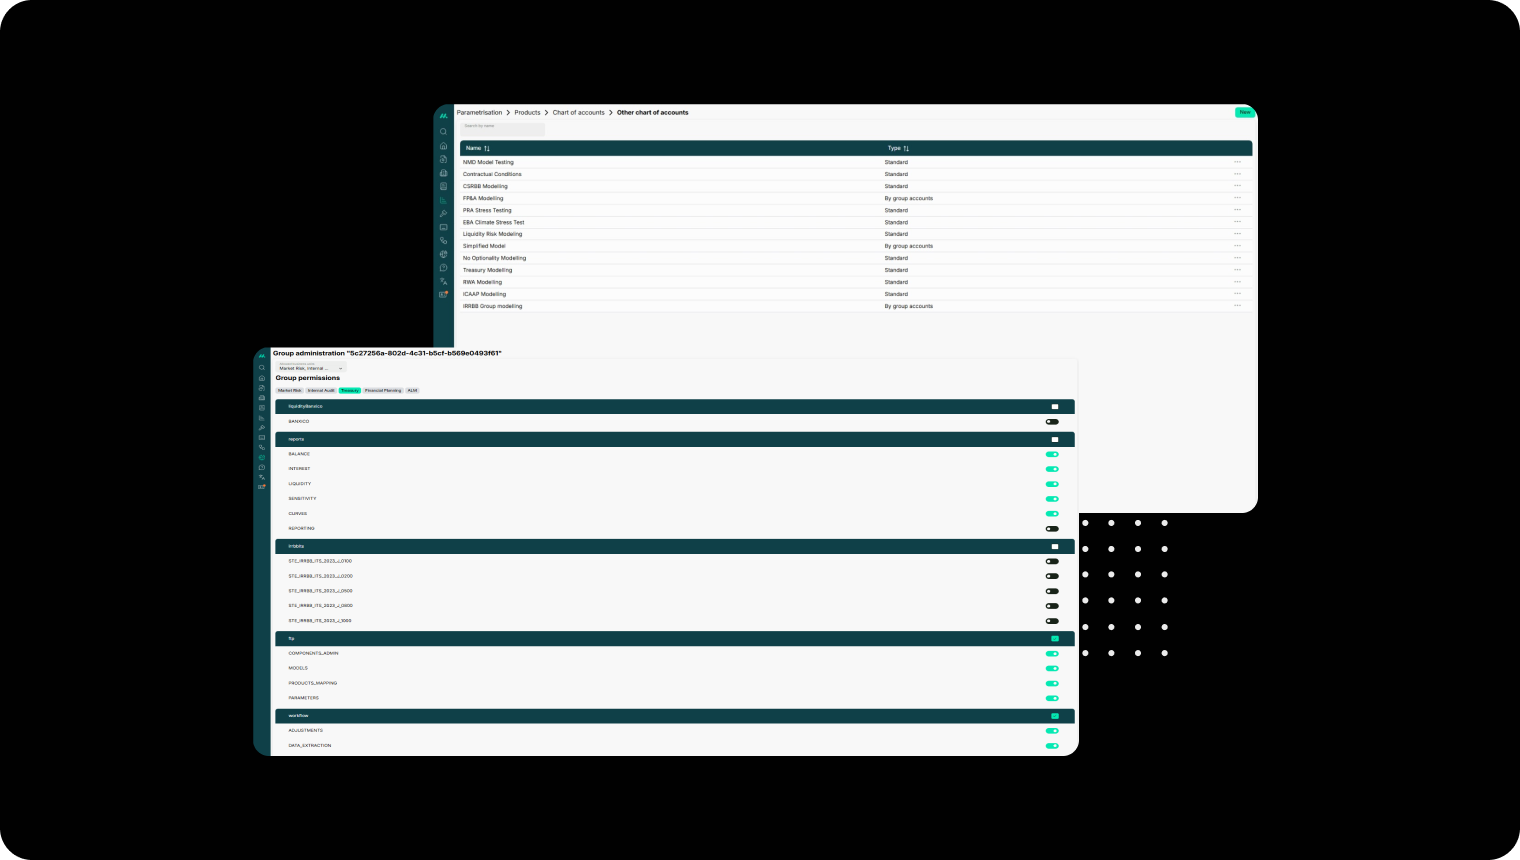Open three-dot menu for NMD Model Testing
1520x860 pixels.
click(1238, 162)
